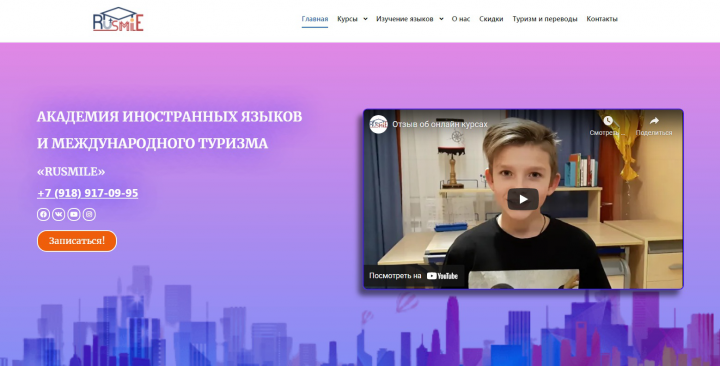Open the 'О нас' menu item
The height and width of the screenshot is (366, 720).
tap(461, 19)
